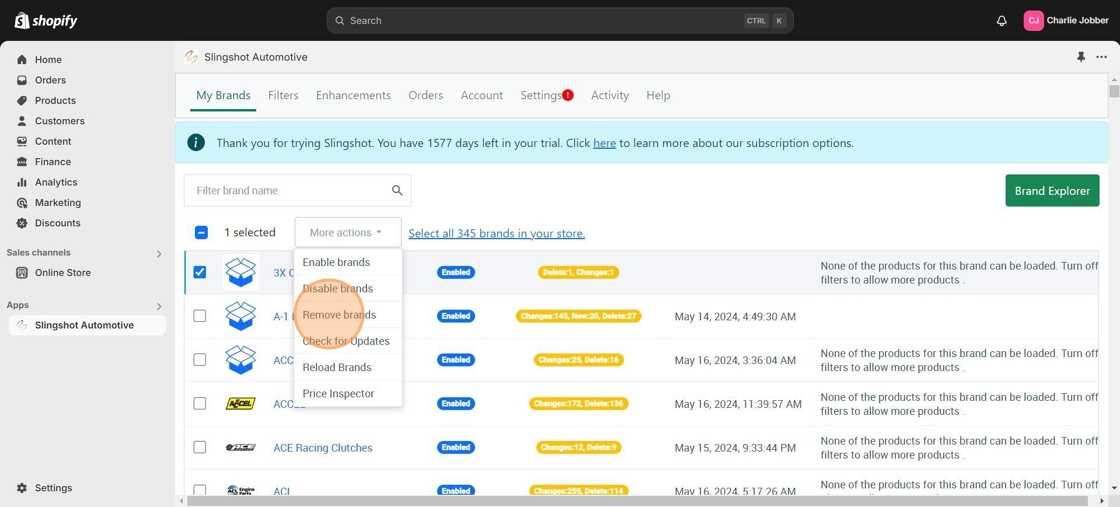
Task: Click Enabled badge in ACCEL row
Action: (456, 403)
